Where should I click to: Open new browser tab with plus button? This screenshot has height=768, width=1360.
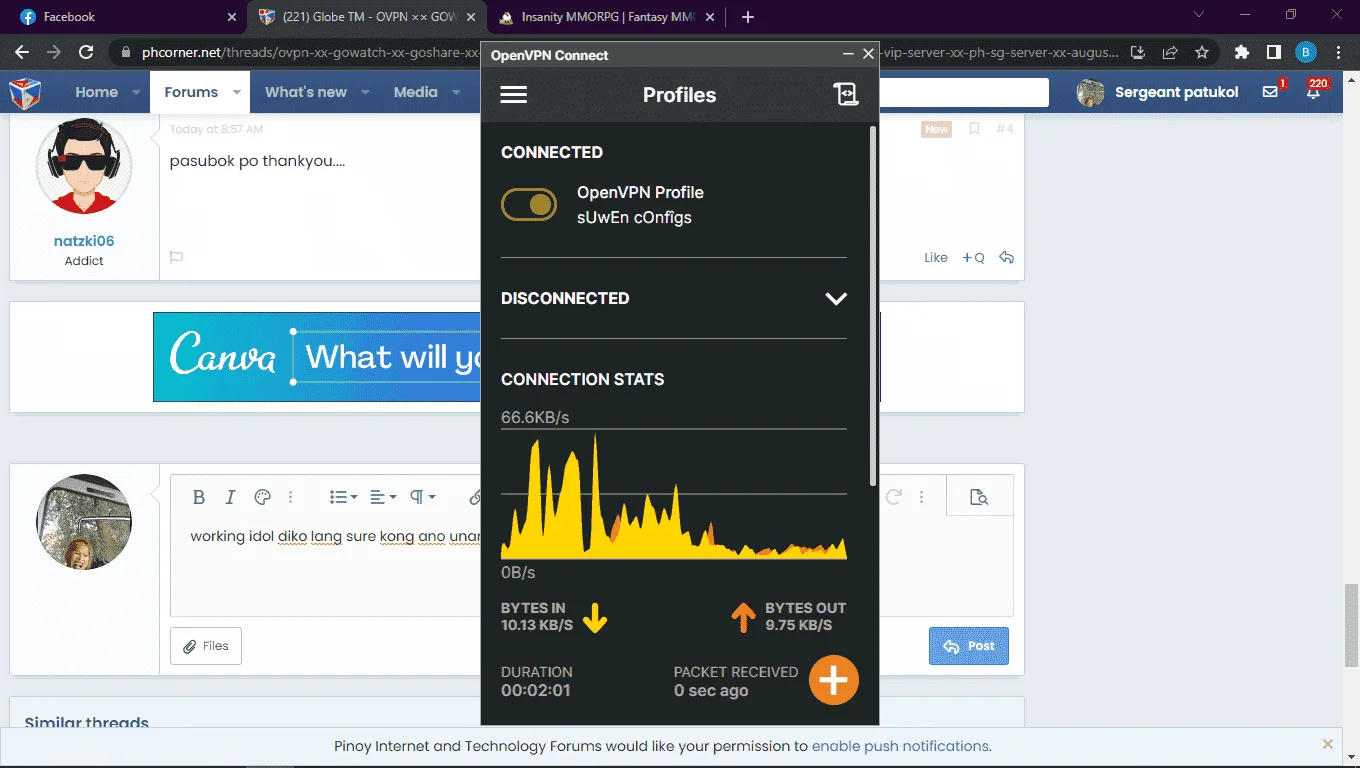click(x=748, y=17)
